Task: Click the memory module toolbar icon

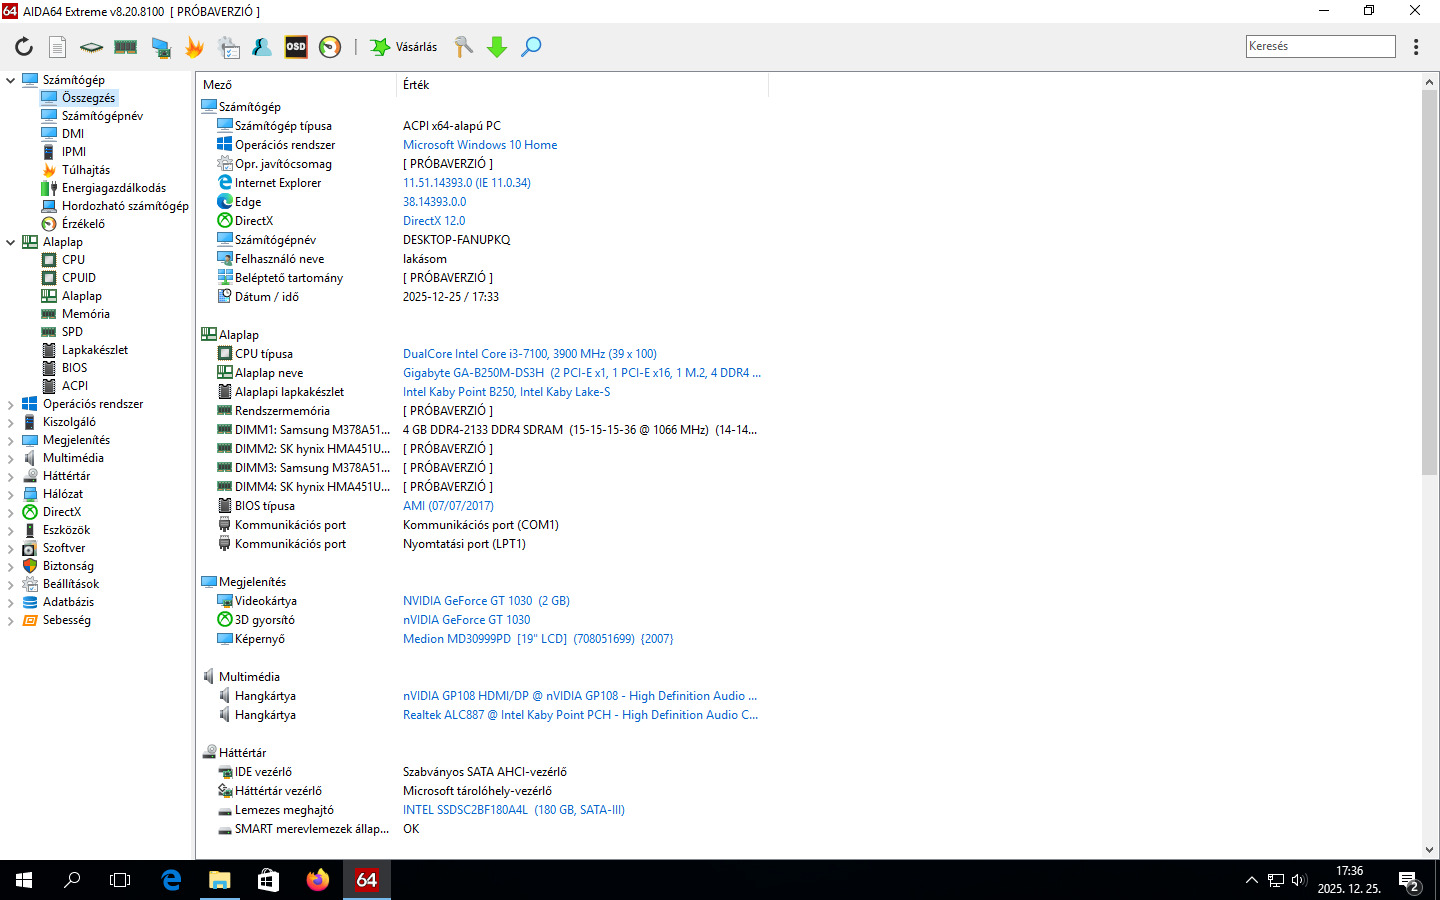Action: click(126, 47)
